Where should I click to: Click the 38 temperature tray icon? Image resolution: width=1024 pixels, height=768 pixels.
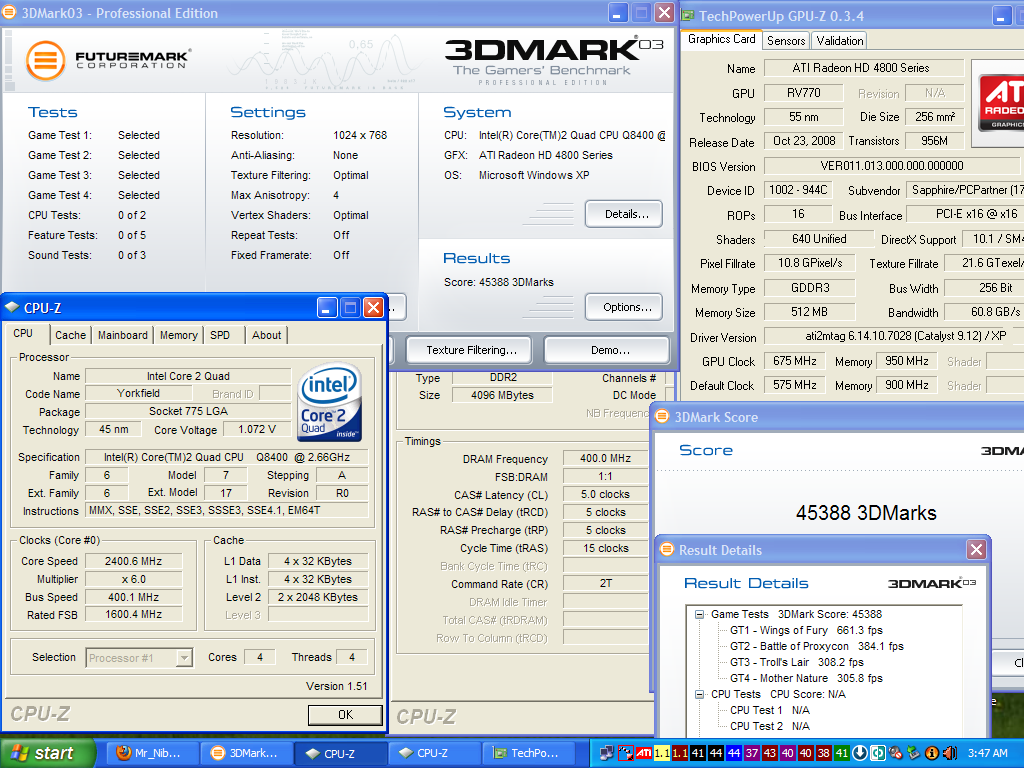click(824, 753)
